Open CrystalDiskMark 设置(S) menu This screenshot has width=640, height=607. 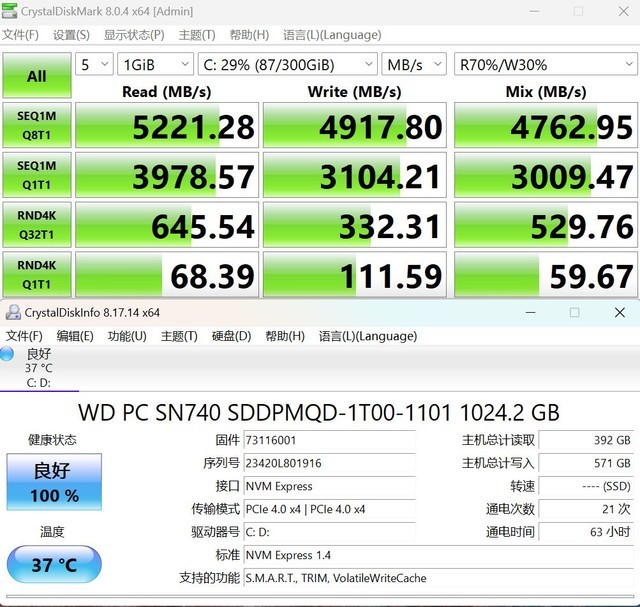71,35
